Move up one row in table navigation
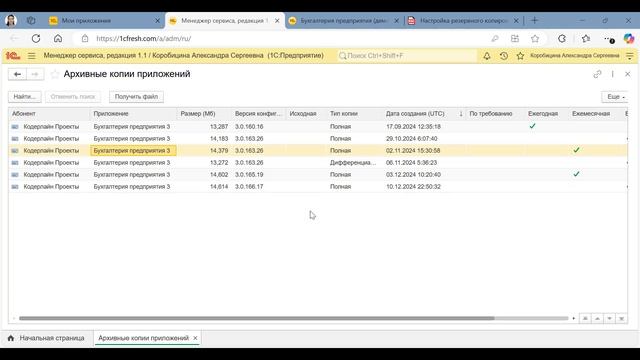Viewport: 640px width, 360px height. coord(597,318)
